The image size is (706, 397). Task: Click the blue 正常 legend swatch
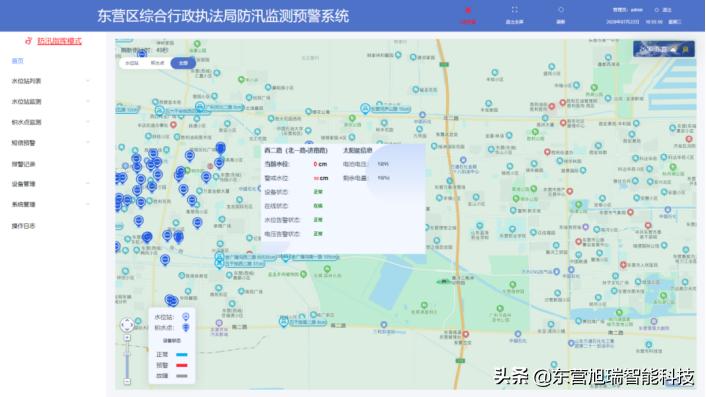pos(182,355)
